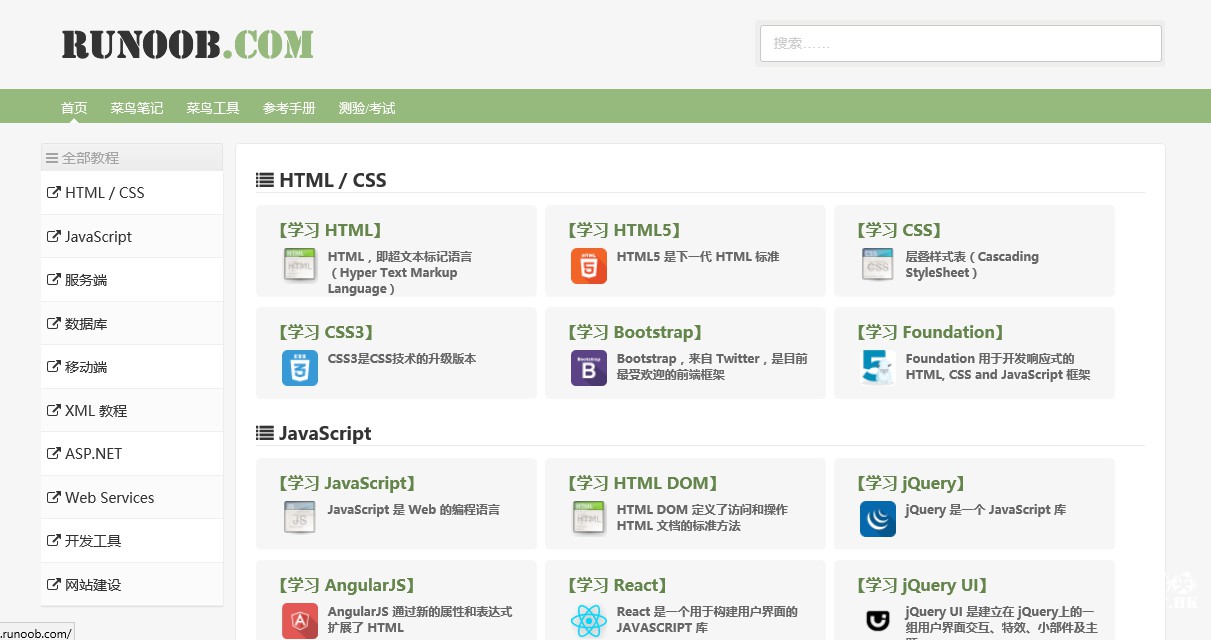1211x640 pixels.
Task: Open the 菜鸟工具 navigation tab
Action: (213, 108)
